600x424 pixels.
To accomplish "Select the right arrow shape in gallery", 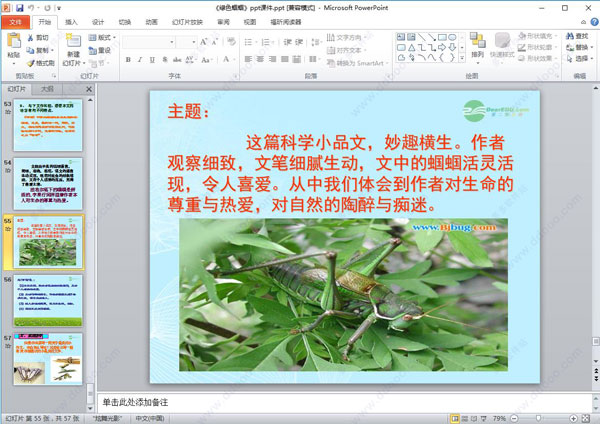I will [x=442, y=47].
